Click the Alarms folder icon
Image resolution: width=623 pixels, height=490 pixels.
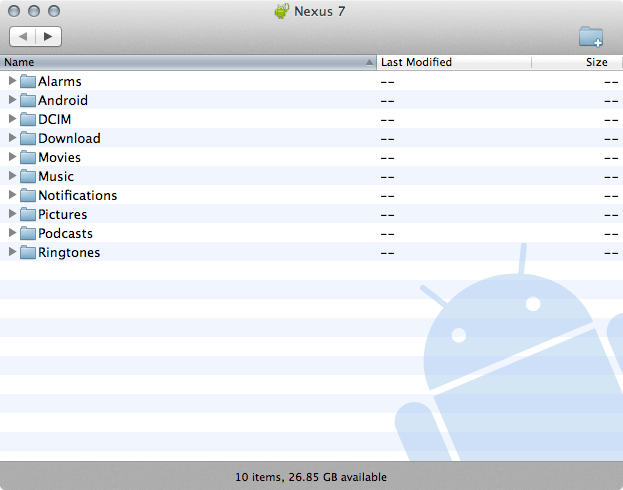click(28, 81)
